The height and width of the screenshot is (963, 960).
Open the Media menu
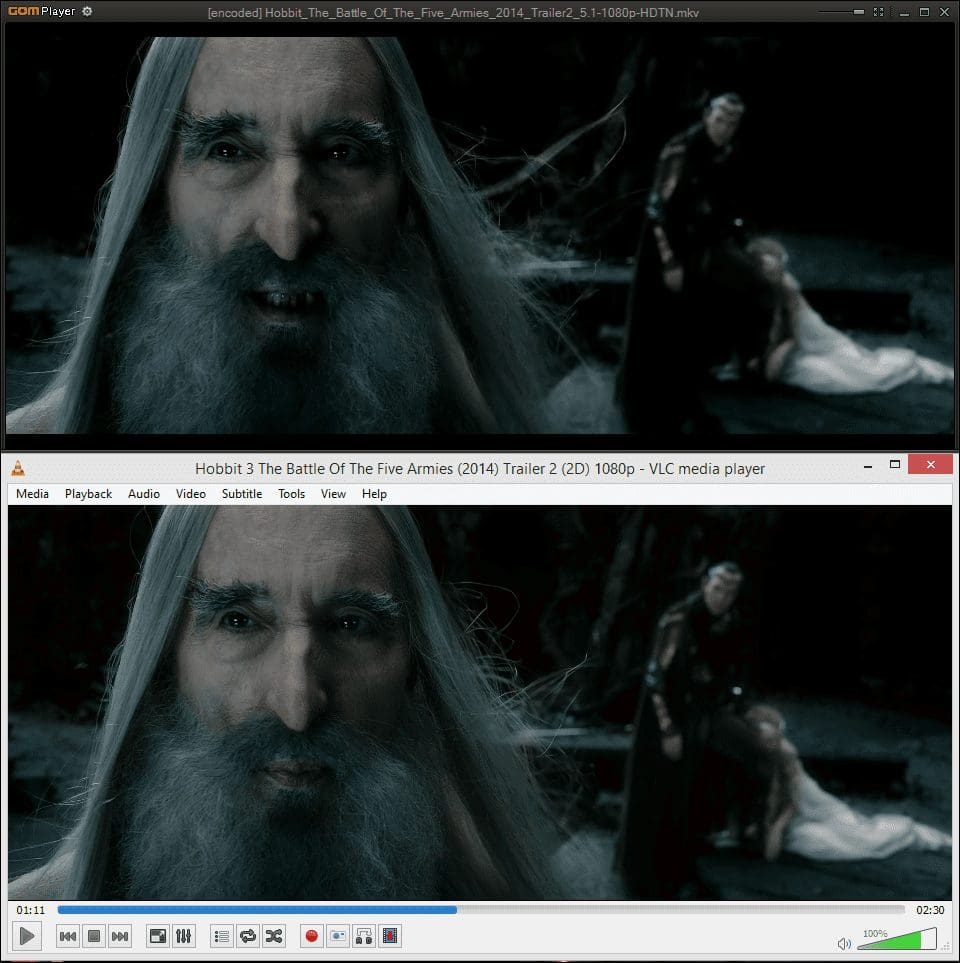click(x=33, y=494)
